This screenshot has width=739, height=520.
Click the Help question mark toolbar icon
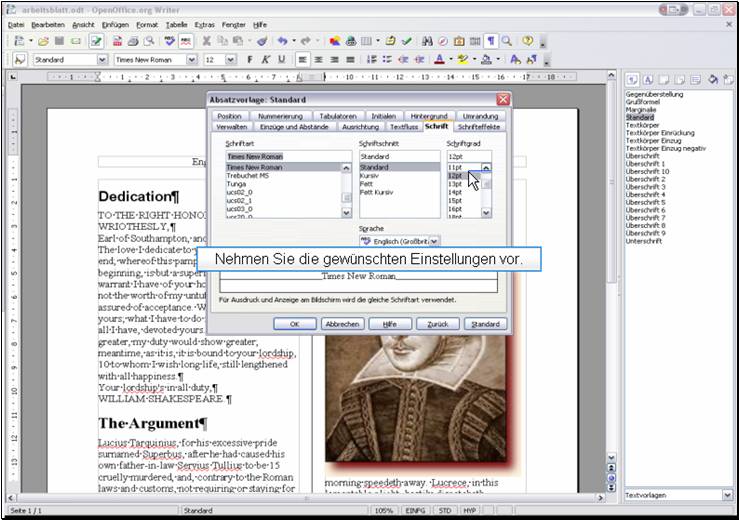pyautogui.click(x=527, y=41)
